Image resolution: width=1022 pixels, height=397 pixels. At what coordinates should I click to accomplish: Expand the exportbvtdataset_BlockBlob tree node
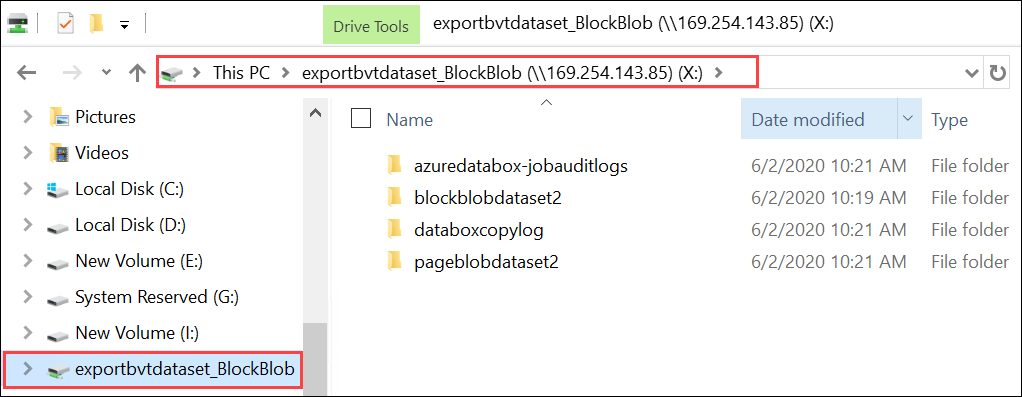[27, 369]
